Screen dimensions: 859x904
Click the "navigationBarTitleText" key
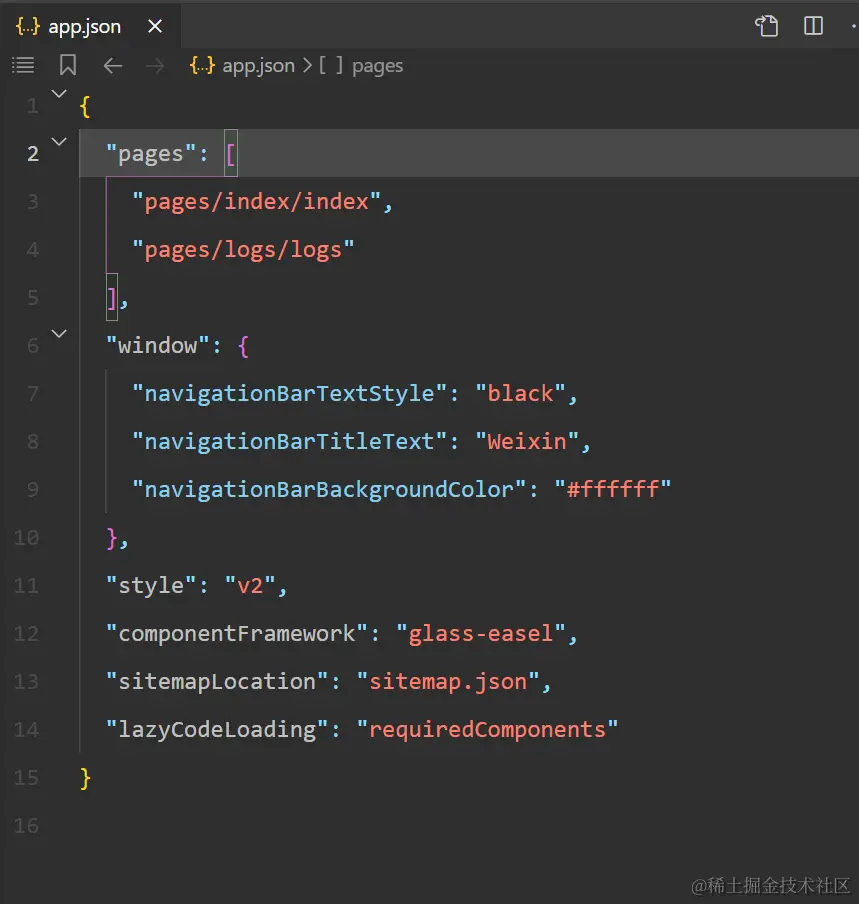coord(289,442)
